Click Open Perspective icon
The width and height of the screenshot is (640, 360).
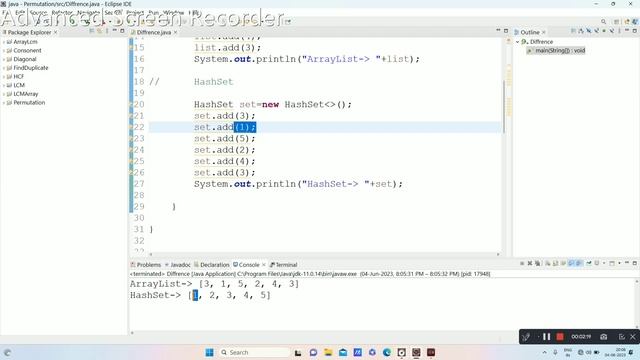[616, 22]
